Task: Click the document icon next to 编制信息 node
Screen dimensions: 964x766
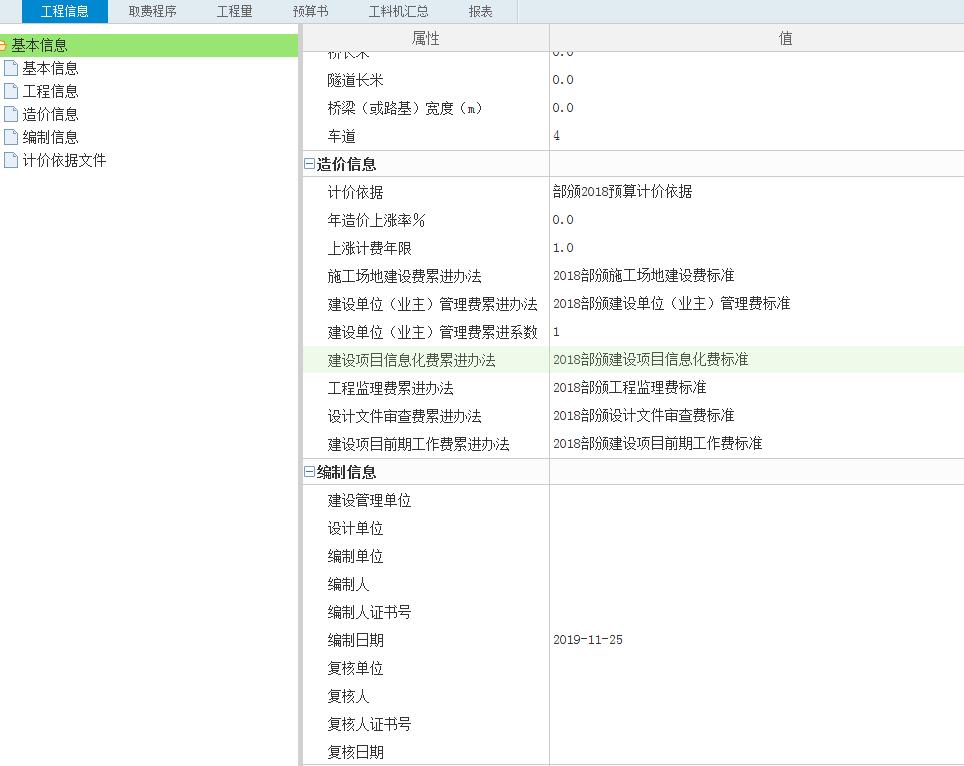Action: click(10, 136)
